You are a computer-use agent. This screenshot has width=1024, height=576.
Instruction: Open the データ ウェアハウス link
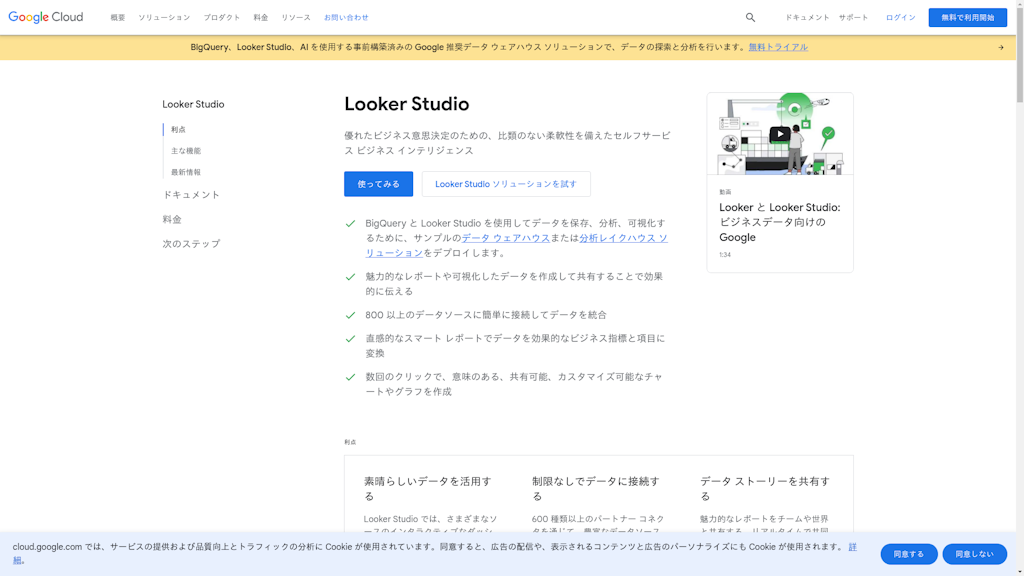(x=506, y=238)
